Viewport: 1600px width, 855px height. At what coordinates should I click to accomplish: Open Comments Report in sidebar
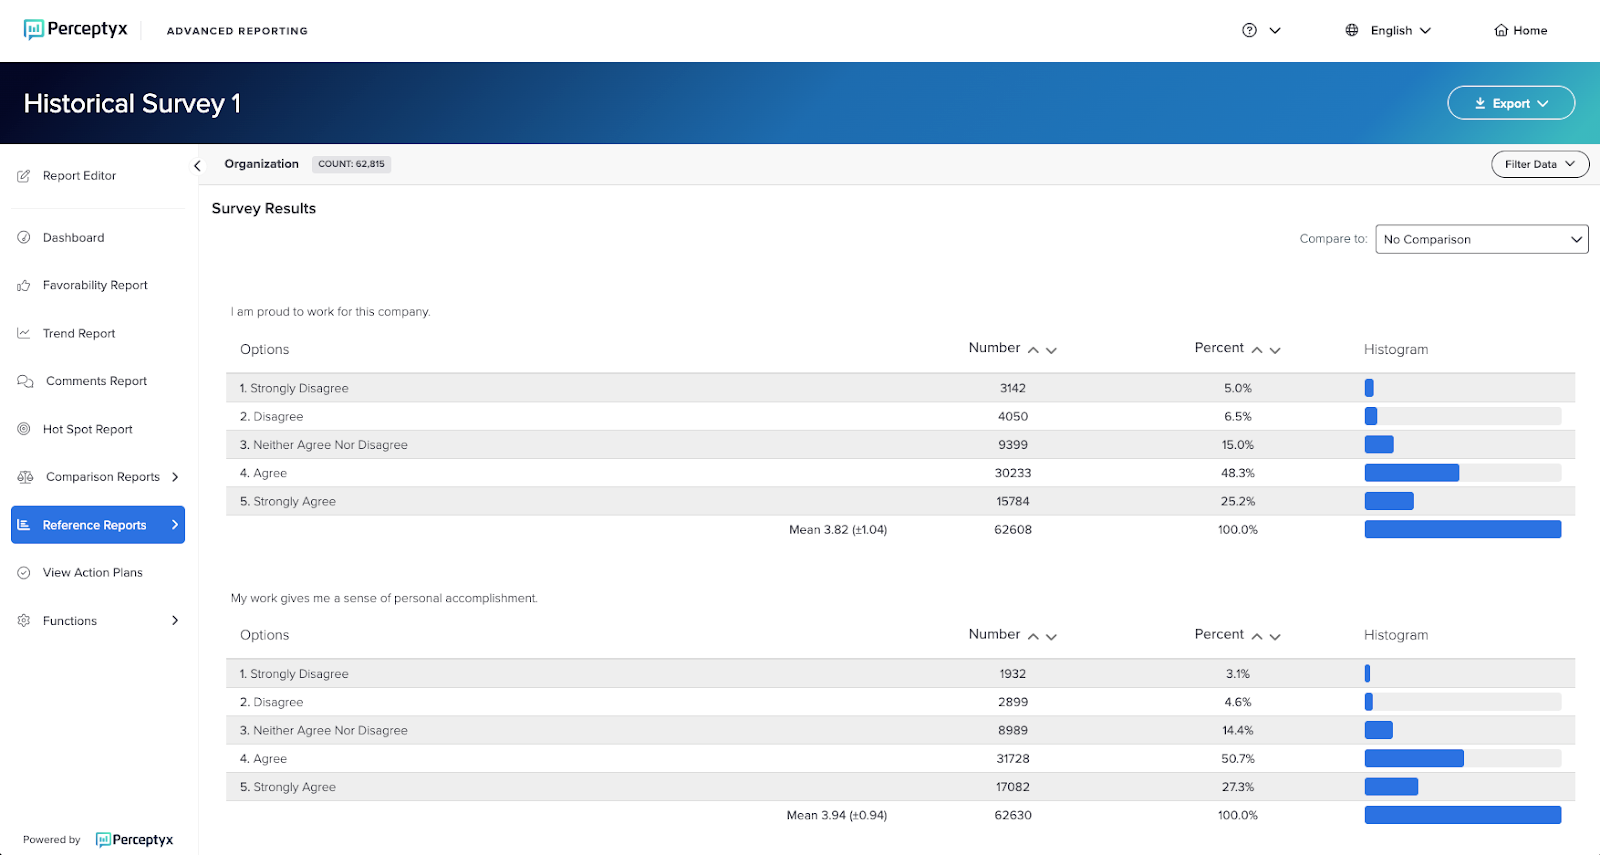click(x=96, y=382)
